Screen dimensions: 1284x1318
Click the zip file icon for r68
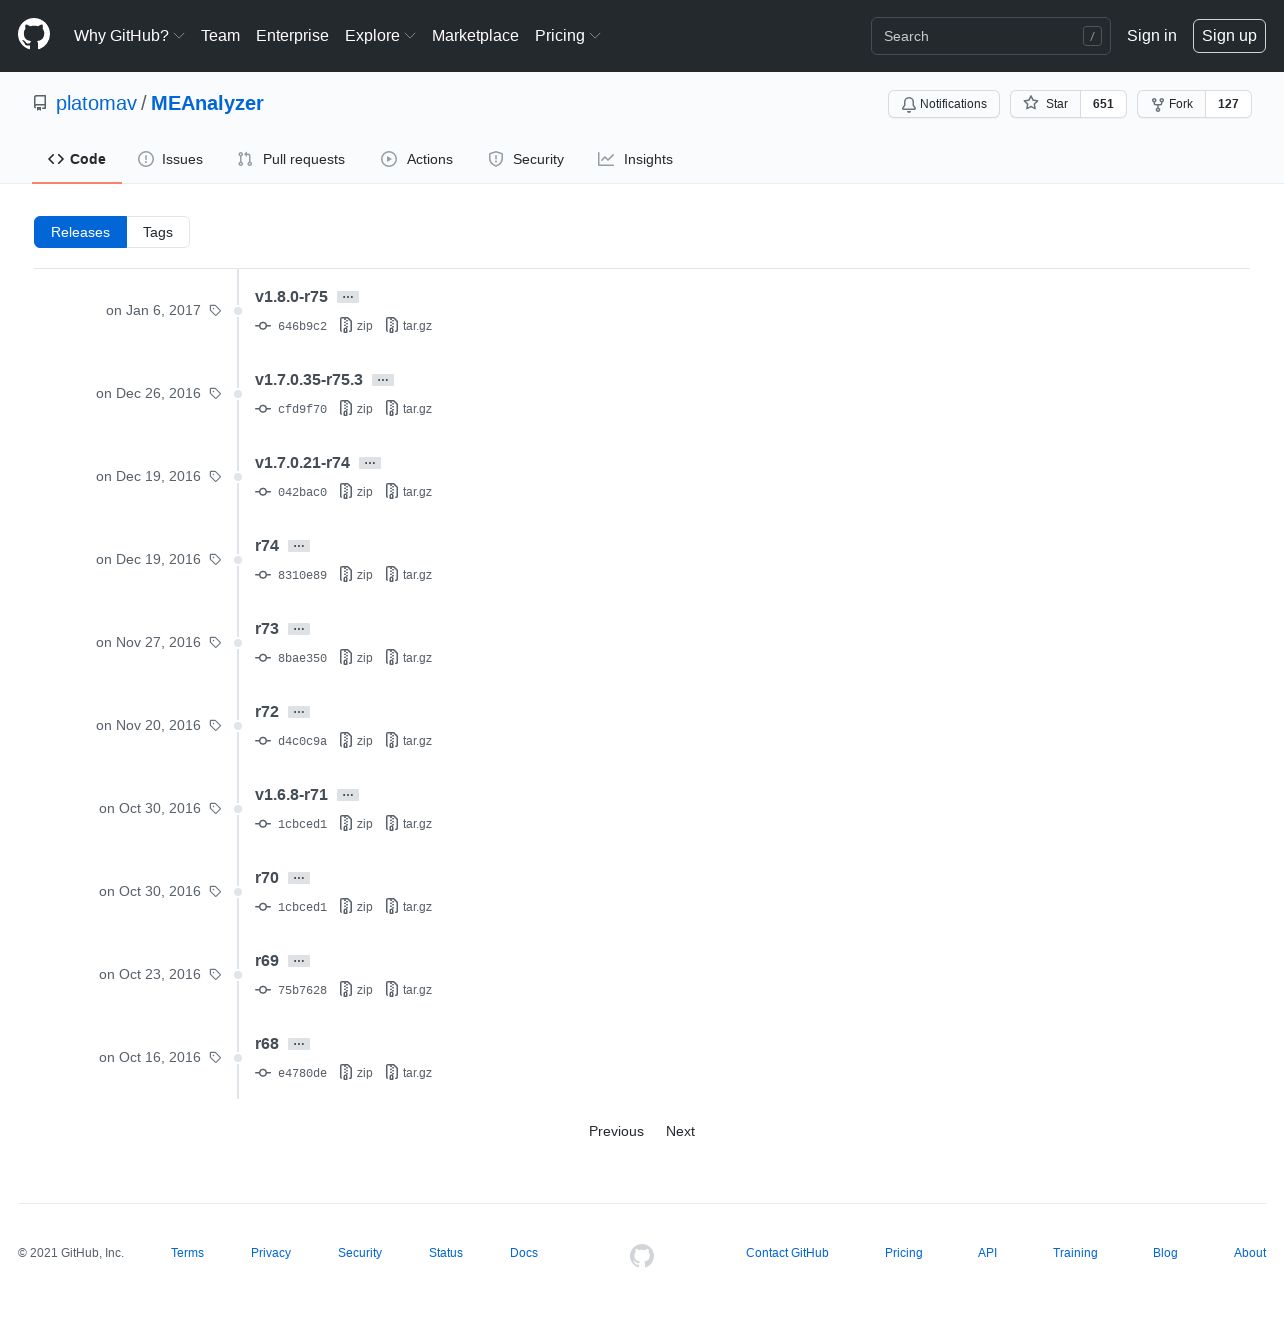[x=346, y=1073]
